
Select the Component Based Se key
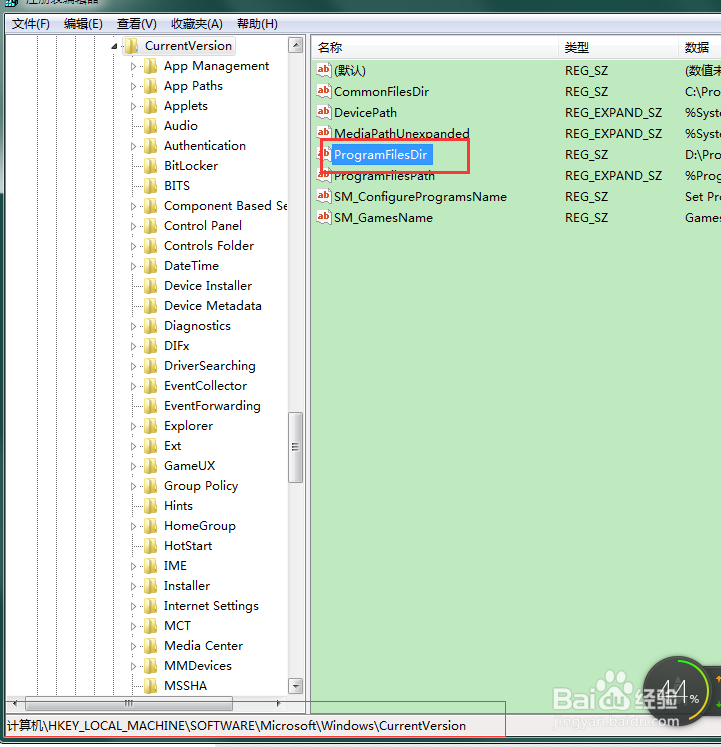click(x=225, y=206)
